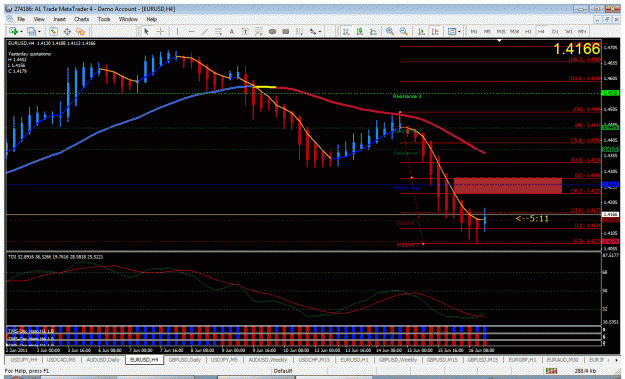The width and height of the screenshot is (625, 379).
Task: Select the Equidistant Channel tool
Action: click(x=218, y=31)
